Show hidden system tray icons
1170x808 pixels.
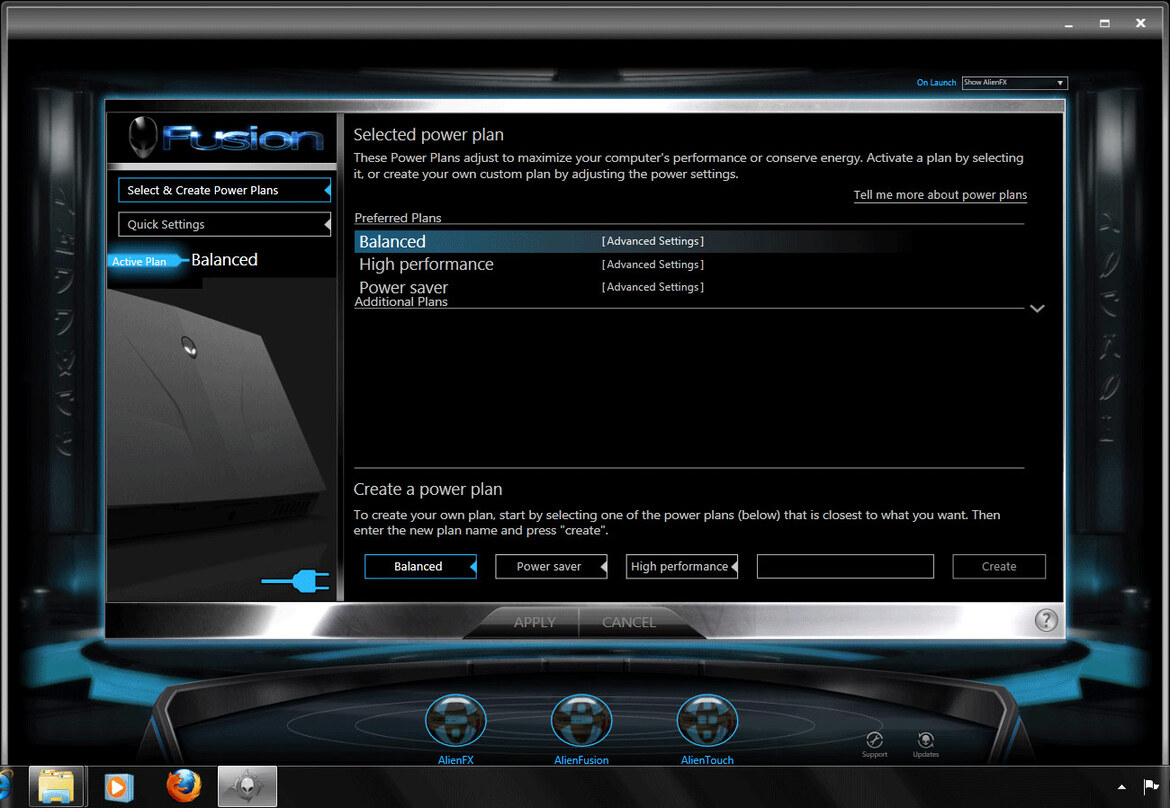(x=1121, y=786)
